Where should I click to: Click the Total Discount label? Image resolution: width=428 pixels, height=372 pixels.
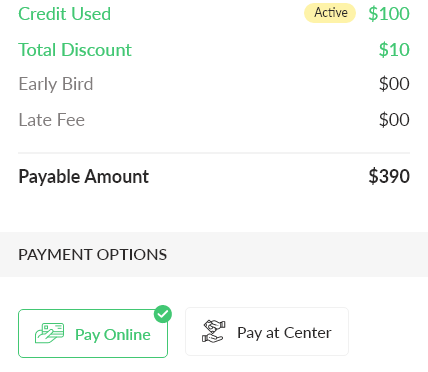[75, 50]
